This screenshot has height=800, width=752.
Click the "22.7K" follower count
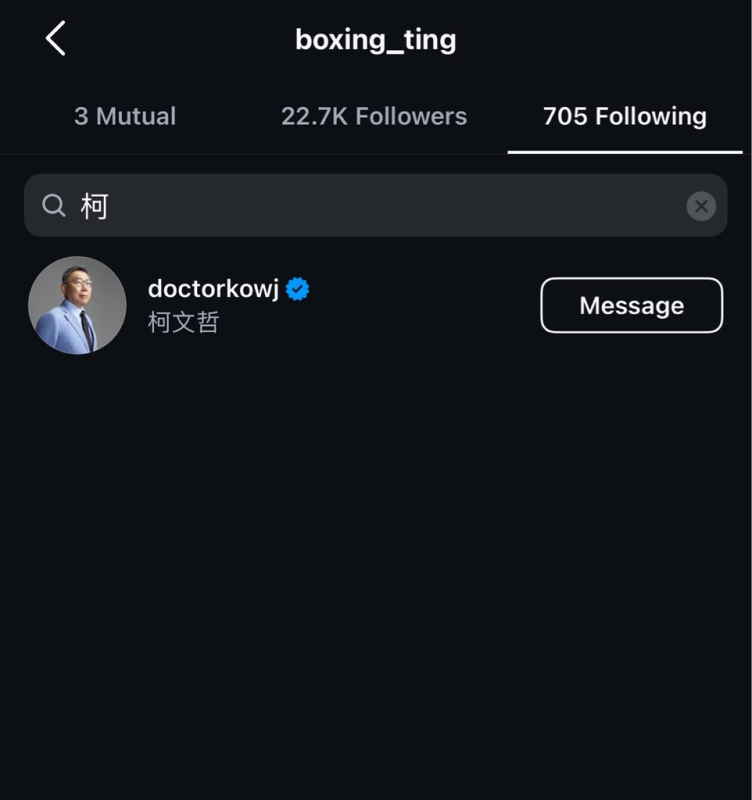(x=314, y=116)
